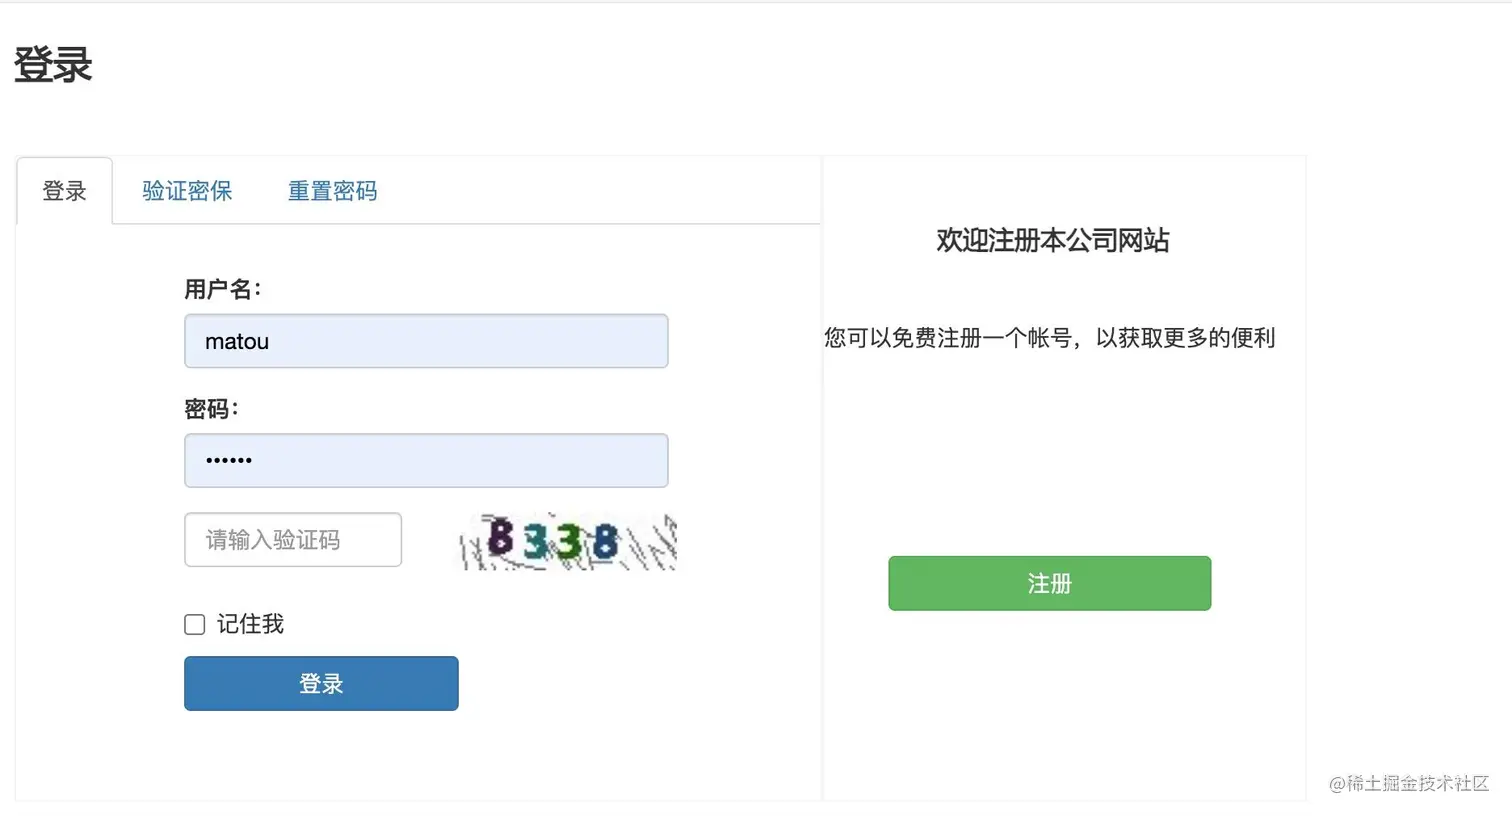Click the 欢迎注册本公司网站 heading

pyautogui.click(x=1052, y=241)
